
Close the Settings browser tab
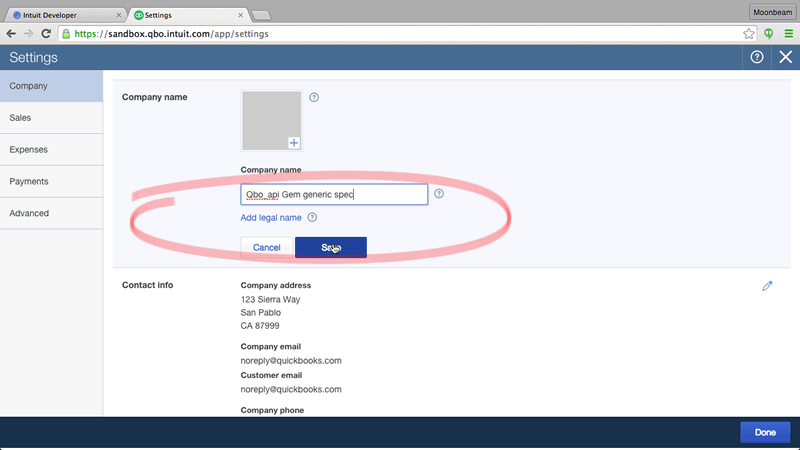(240, 15)
